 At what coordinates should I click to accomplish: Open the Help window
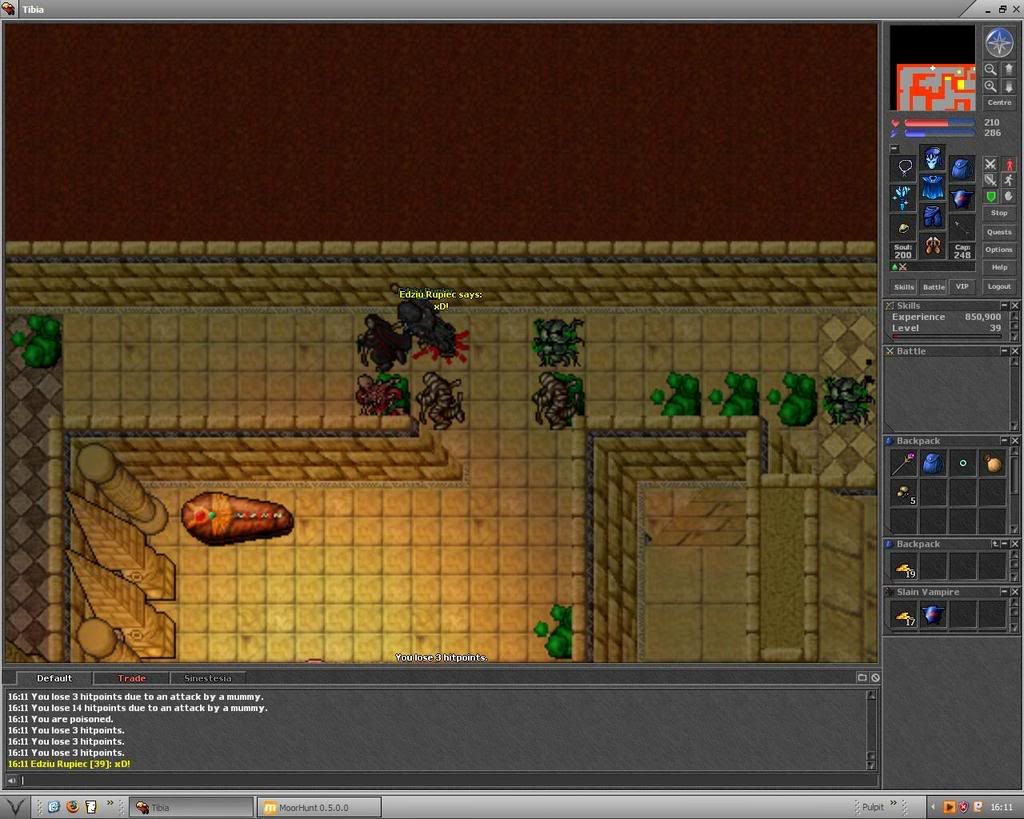[999, 267]
